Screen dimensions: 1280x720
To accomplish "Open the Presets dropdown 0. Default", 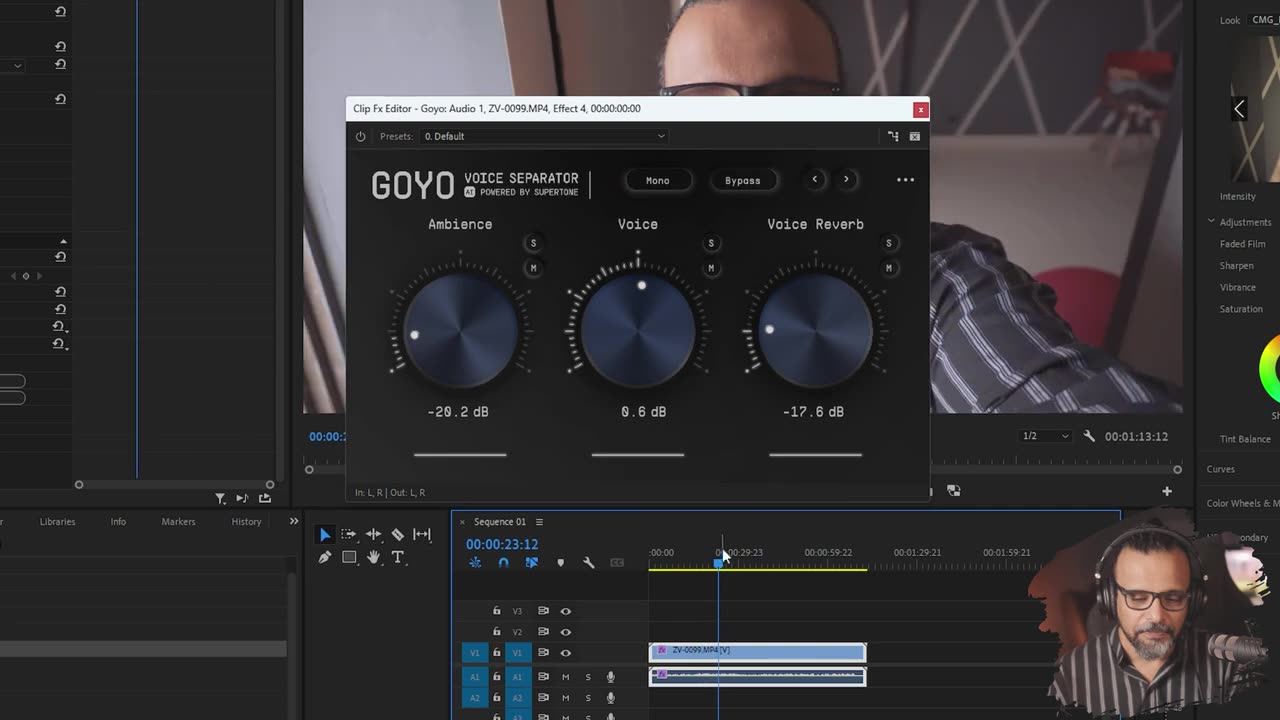I will (543, 136).
